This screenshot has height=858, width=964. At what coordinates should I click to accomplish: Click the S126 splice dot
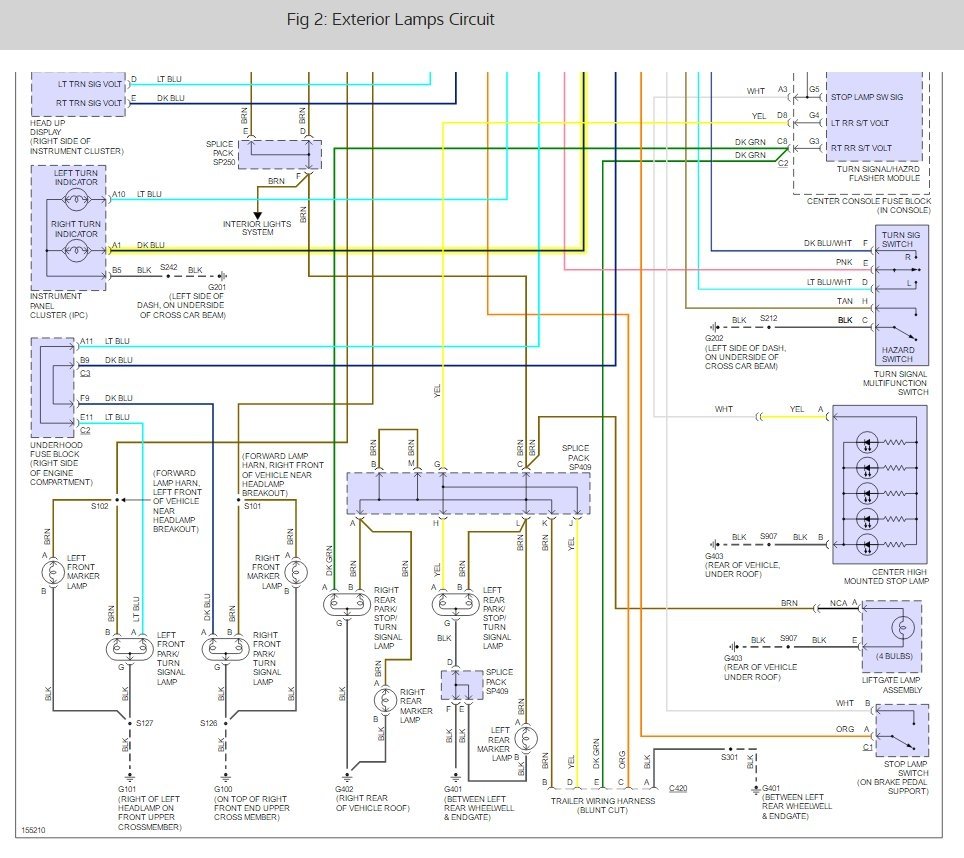[226, 723]
